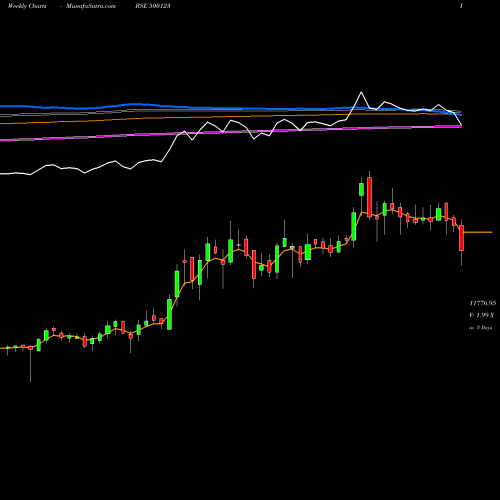The image size is (500, 500).
Task: Click the last red candle at chart's right end
Action: click(x=461, y=238)
